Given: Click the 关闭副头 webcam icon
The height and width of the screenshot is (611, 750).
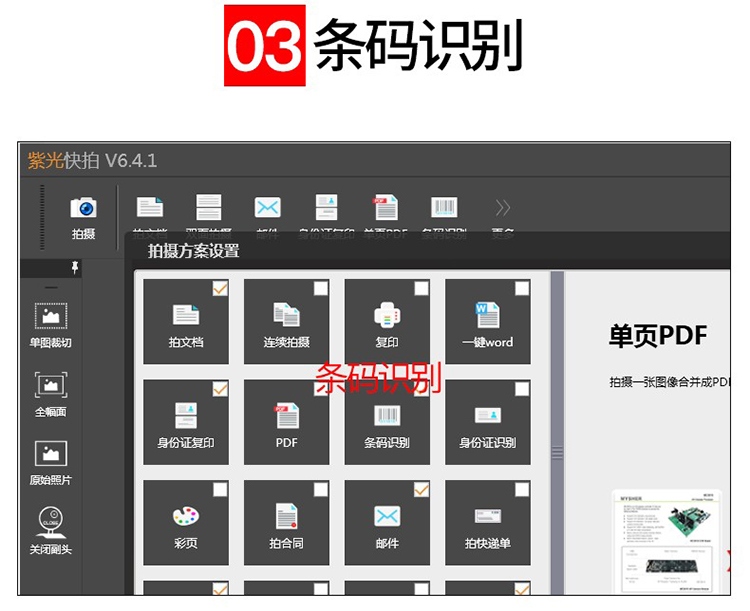Looking at the screenshot, I should [50, 522].
